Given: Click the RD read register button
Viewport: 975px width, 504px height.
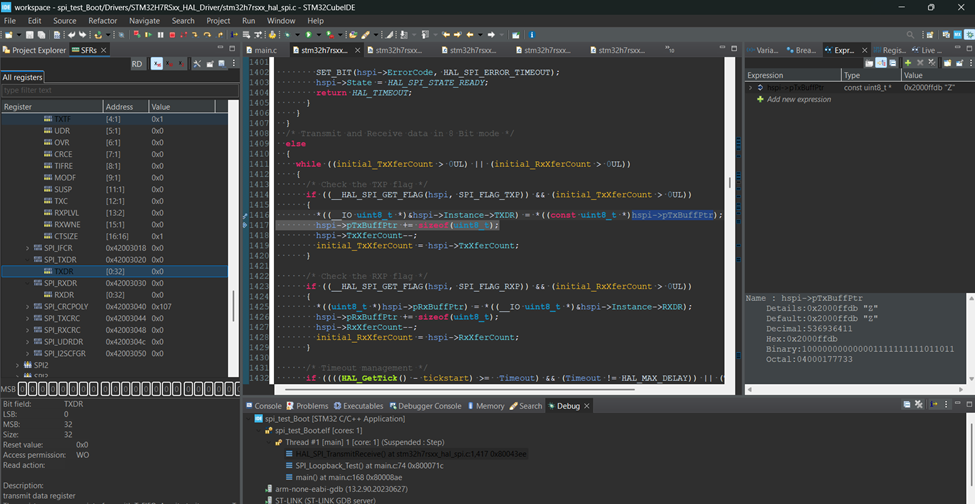Looking at the screenshot, I should click(x=137, y=64).
